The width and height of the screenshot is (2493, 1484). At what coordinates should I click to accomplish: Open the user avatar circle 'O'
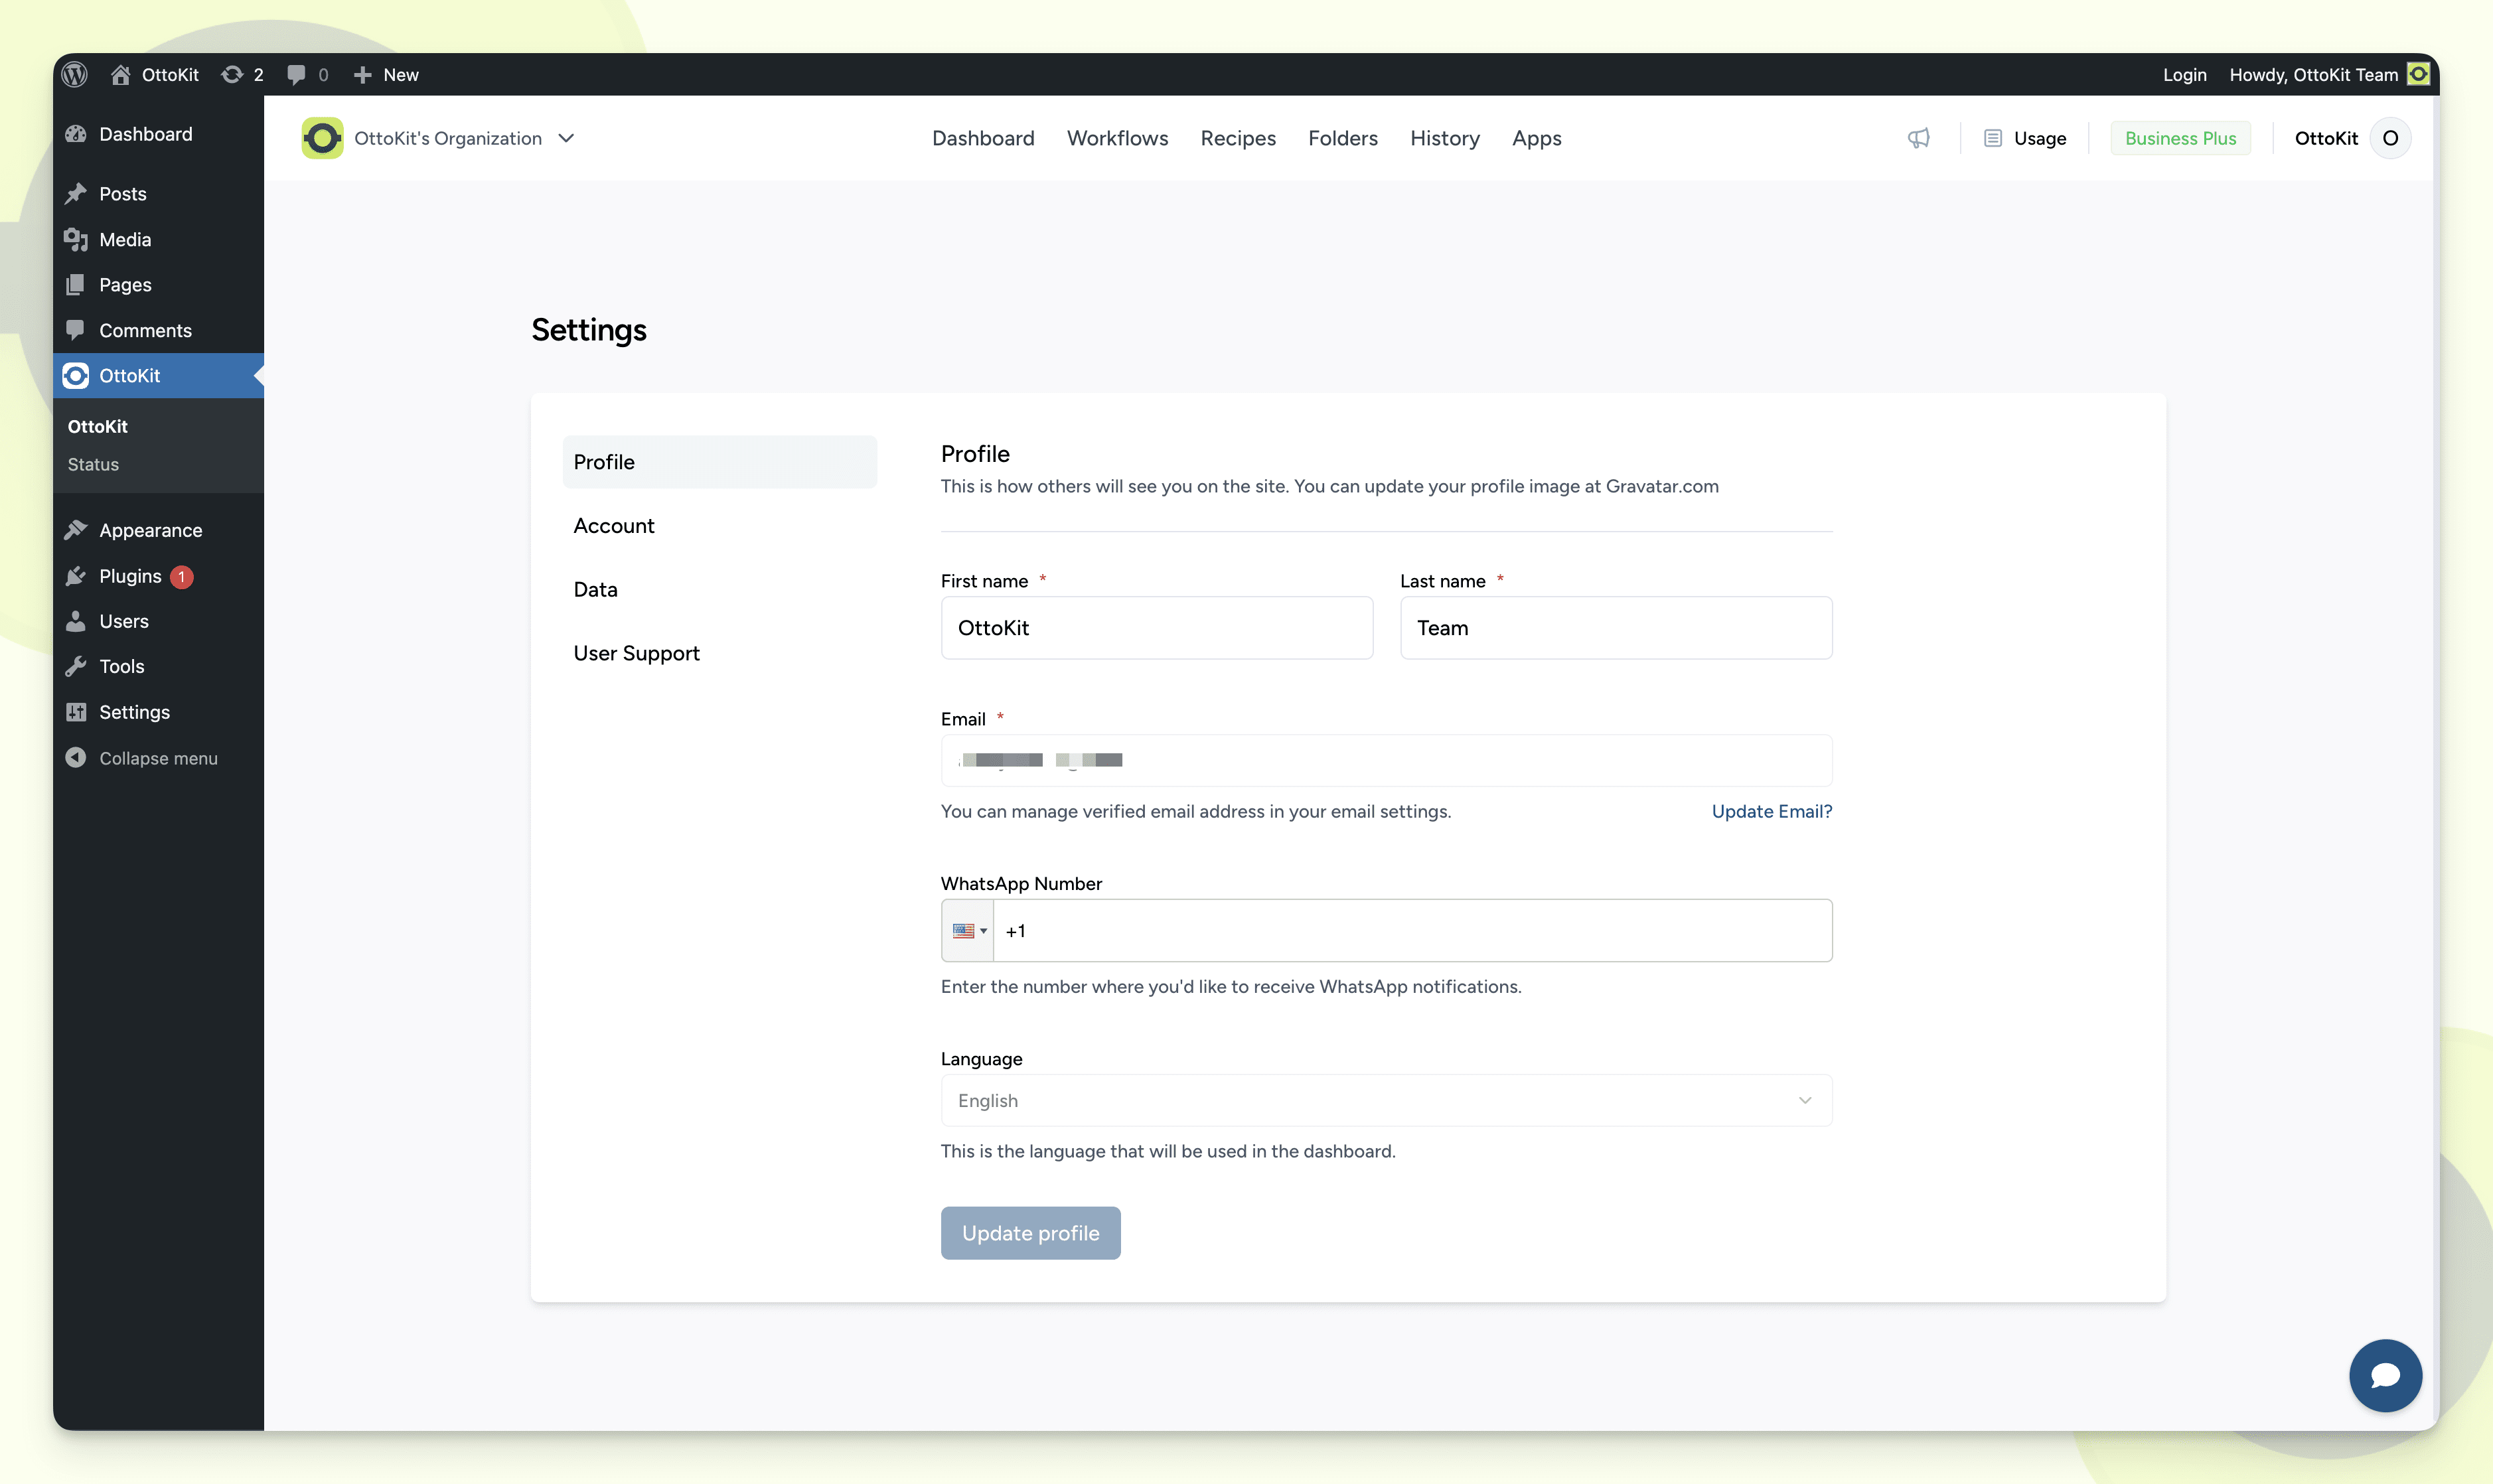[x=2391, y=138]
